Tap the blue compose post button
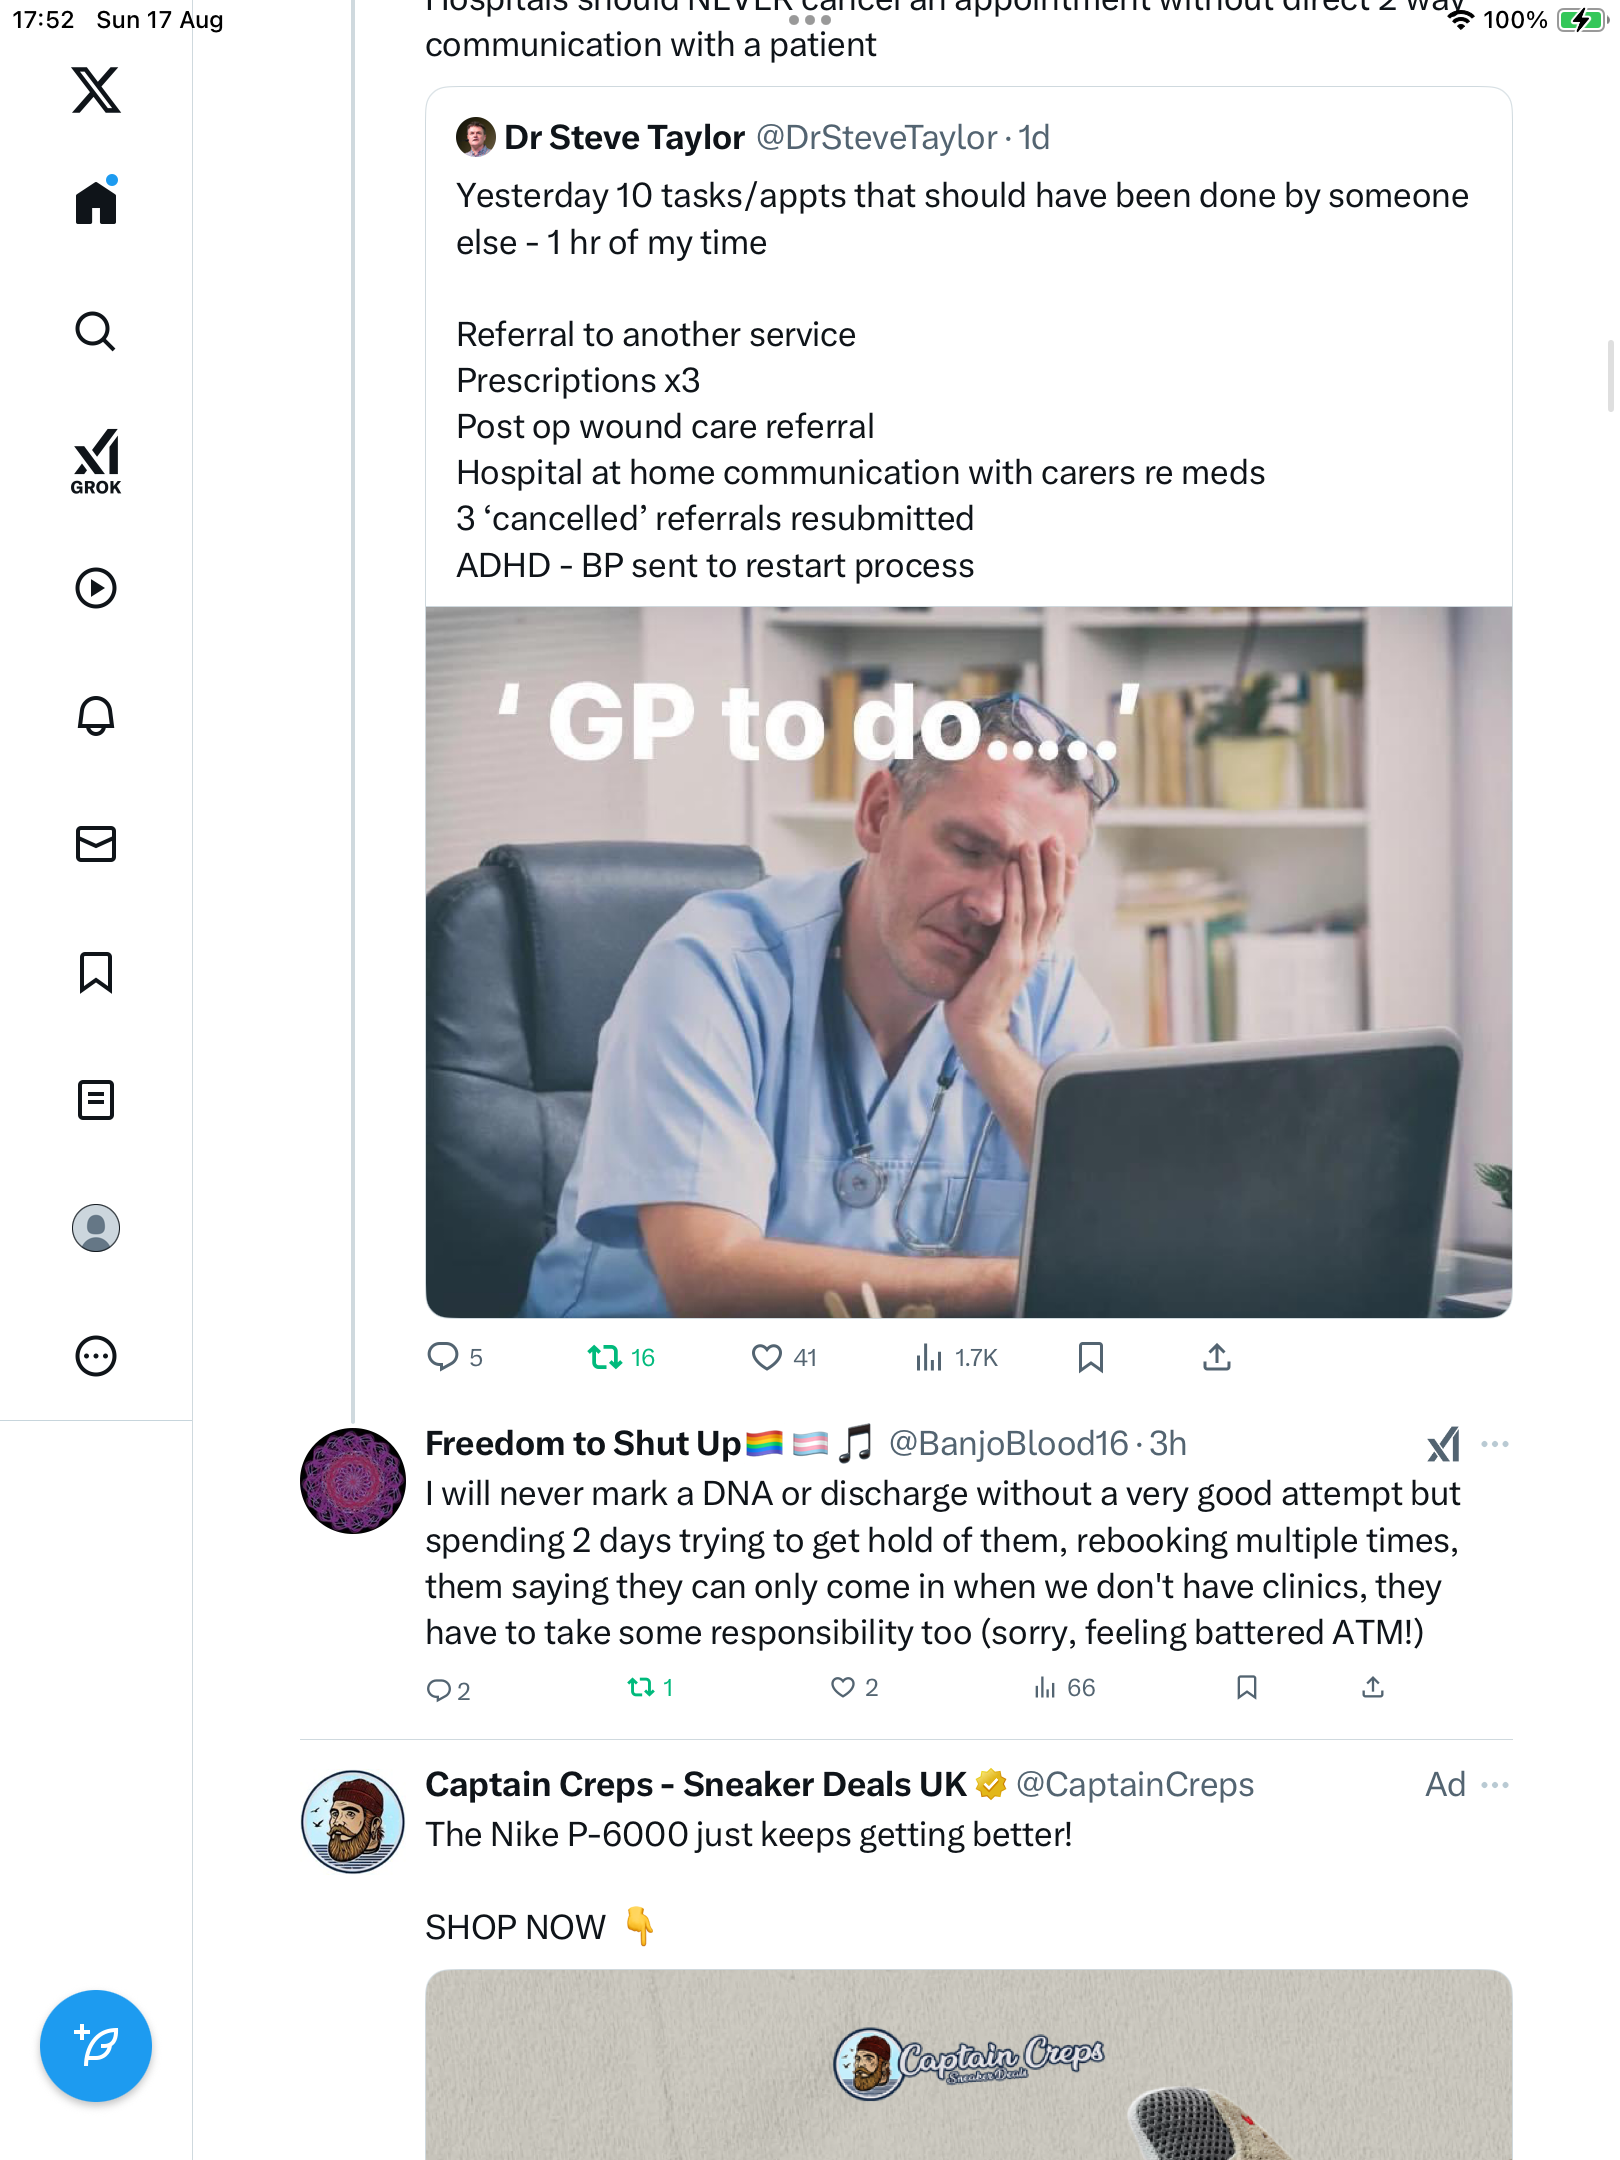Image resolution: width=1620 pixels, height=2160 pixels. click(96, 2046)
